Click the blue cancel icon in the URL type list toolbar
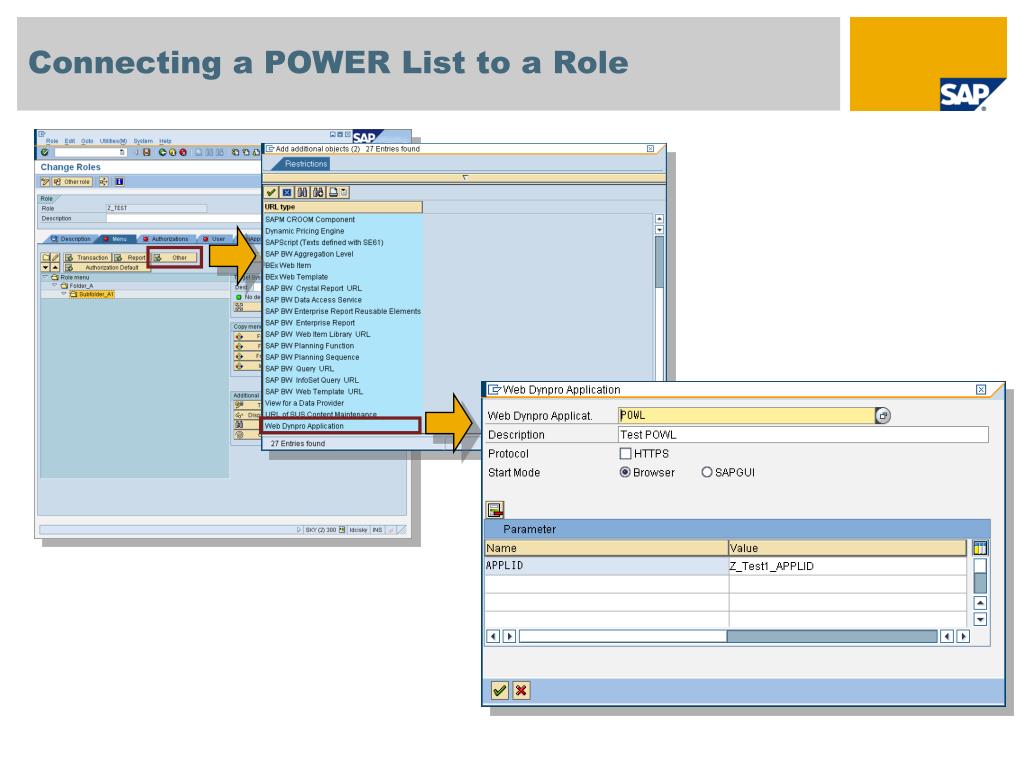The width and height of the screenshot is (1024, 768). [x=287, y=192]
